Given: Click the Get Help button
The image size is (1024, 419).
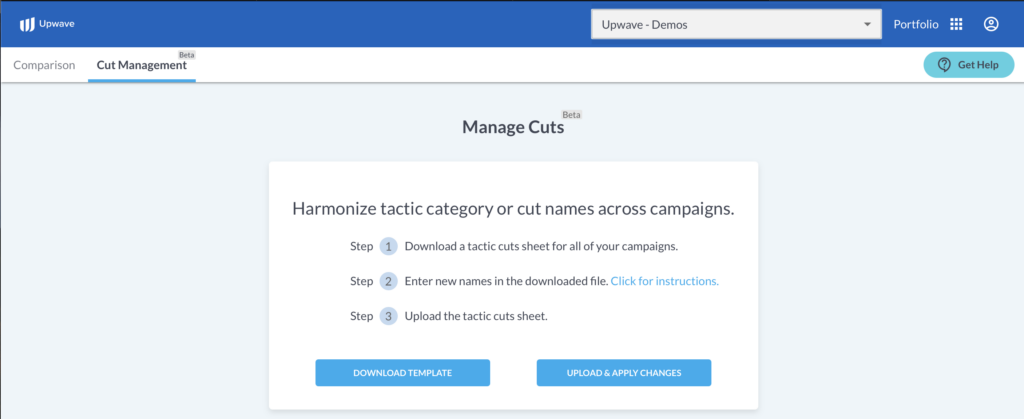Looking at the screenshot, I should [968, 65].
